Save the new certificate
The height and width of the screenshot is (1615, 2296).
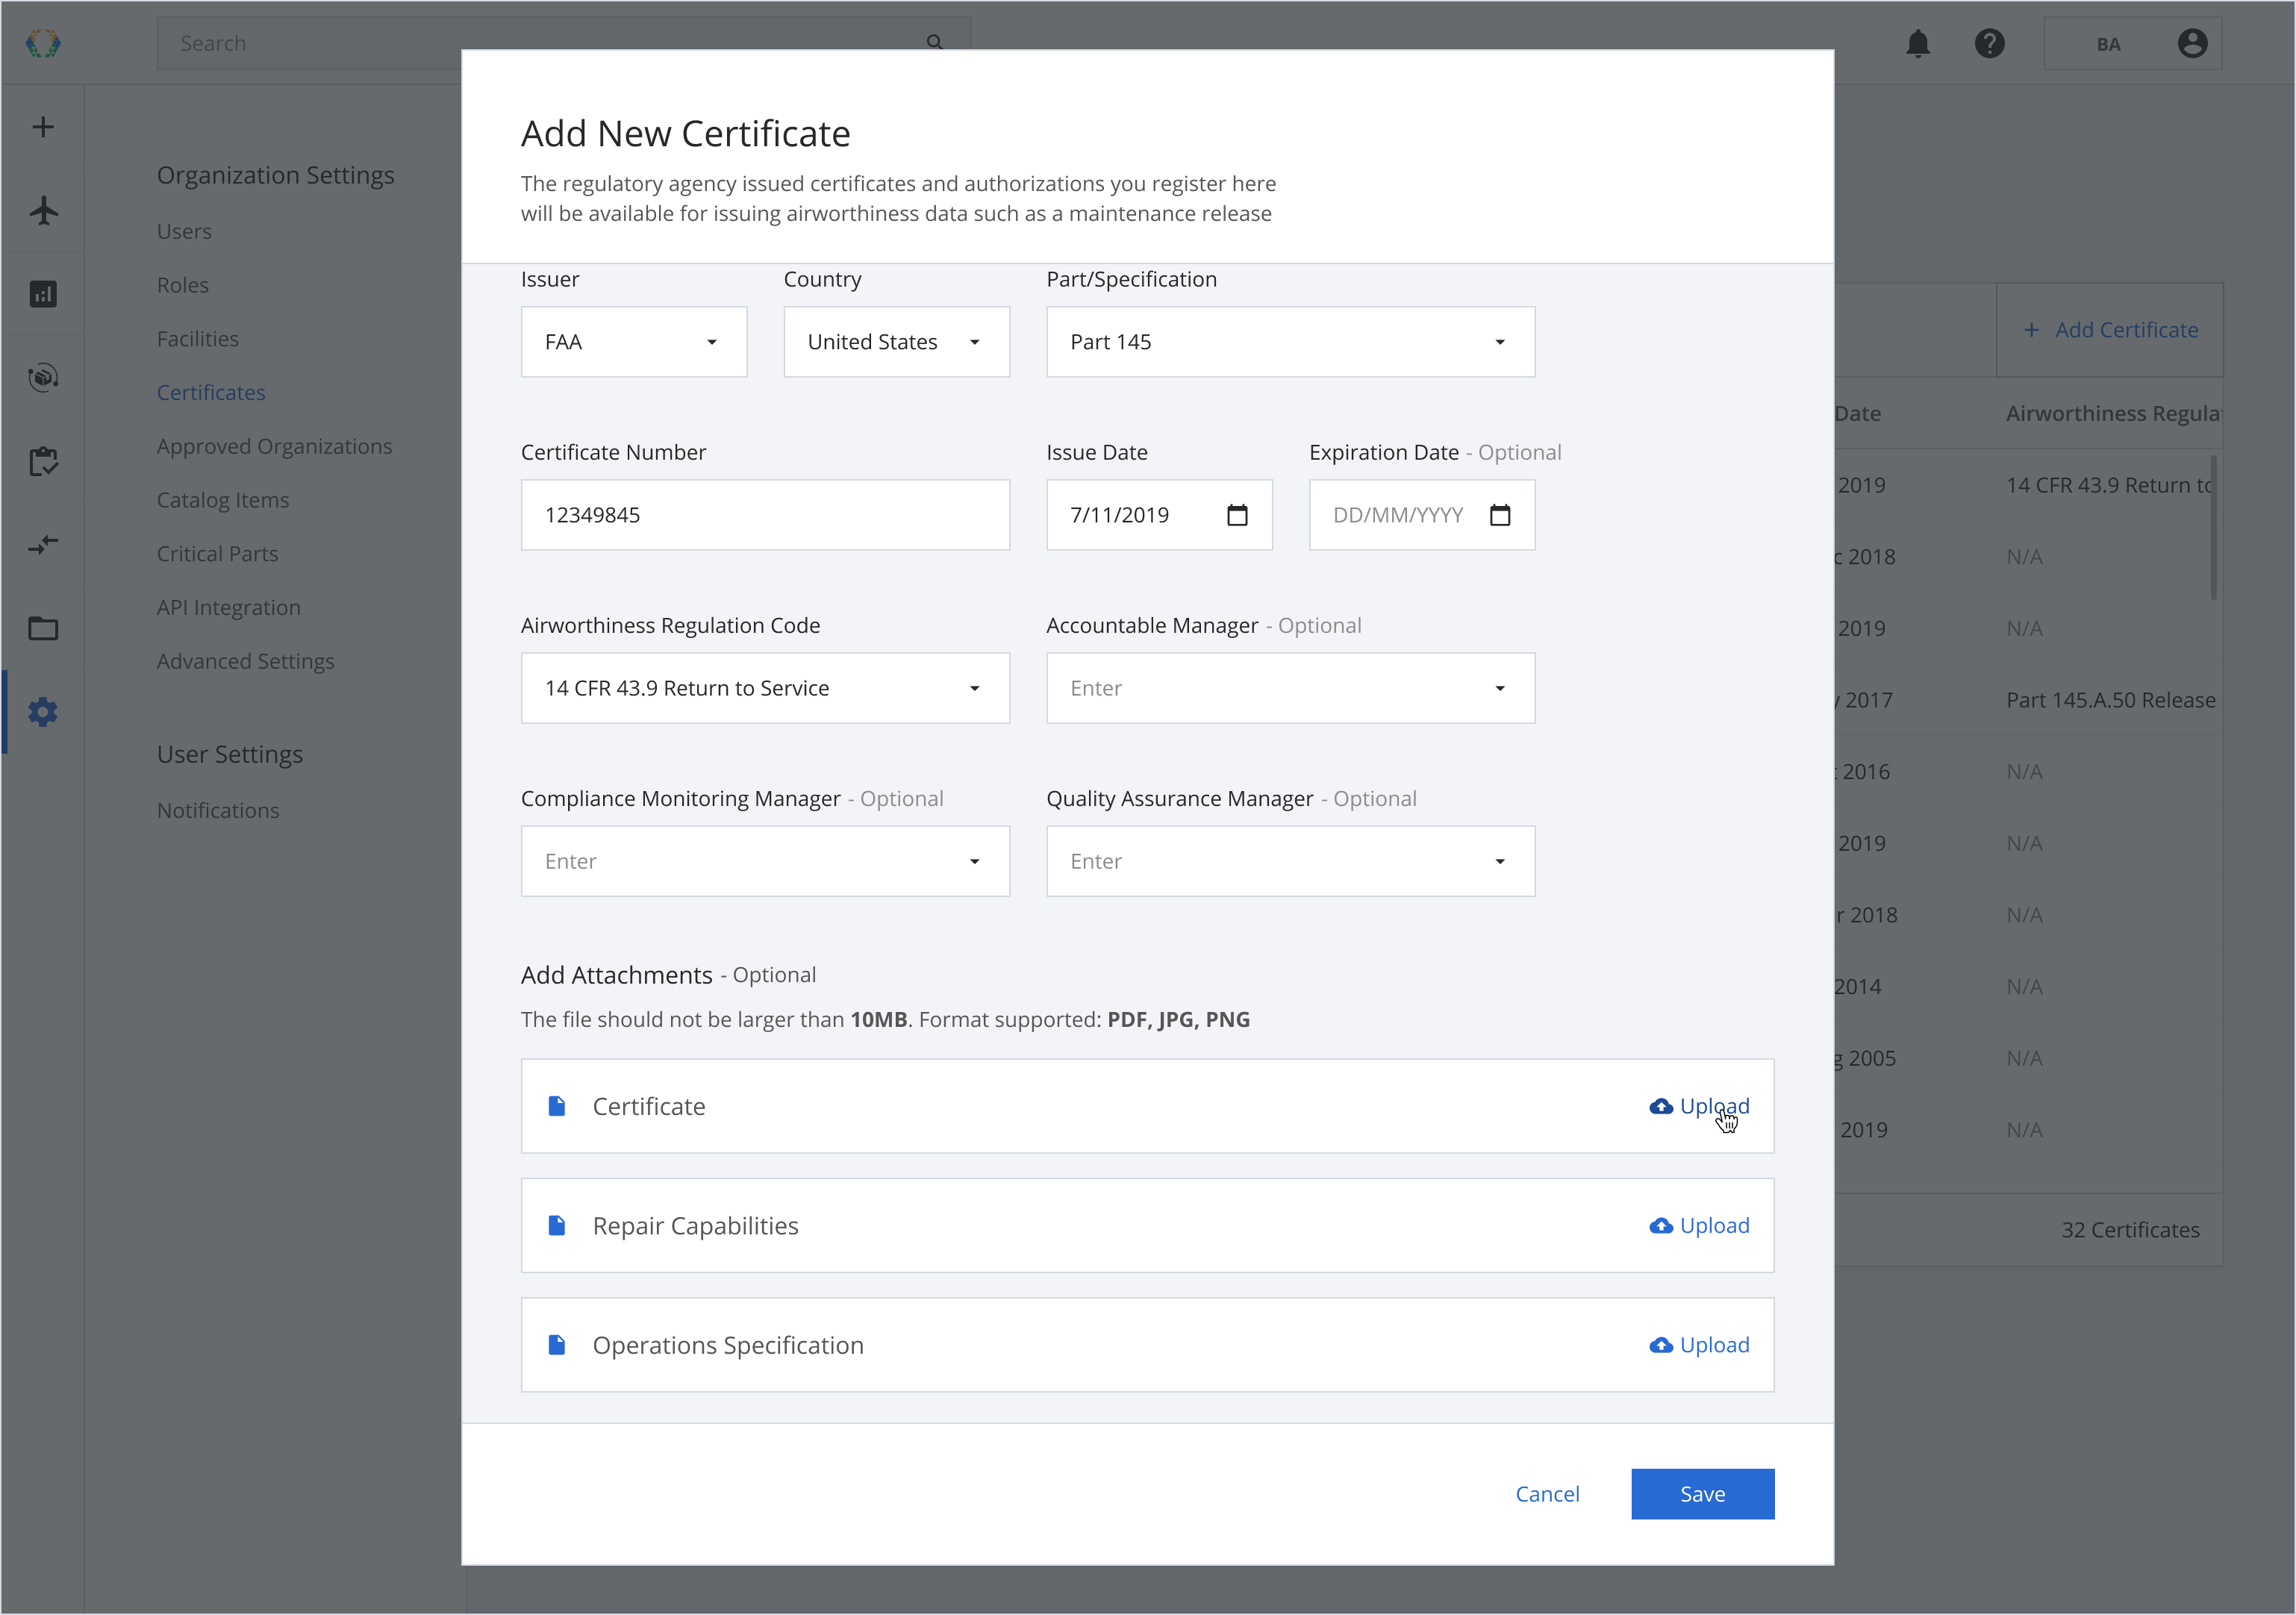(1703, 1494)
